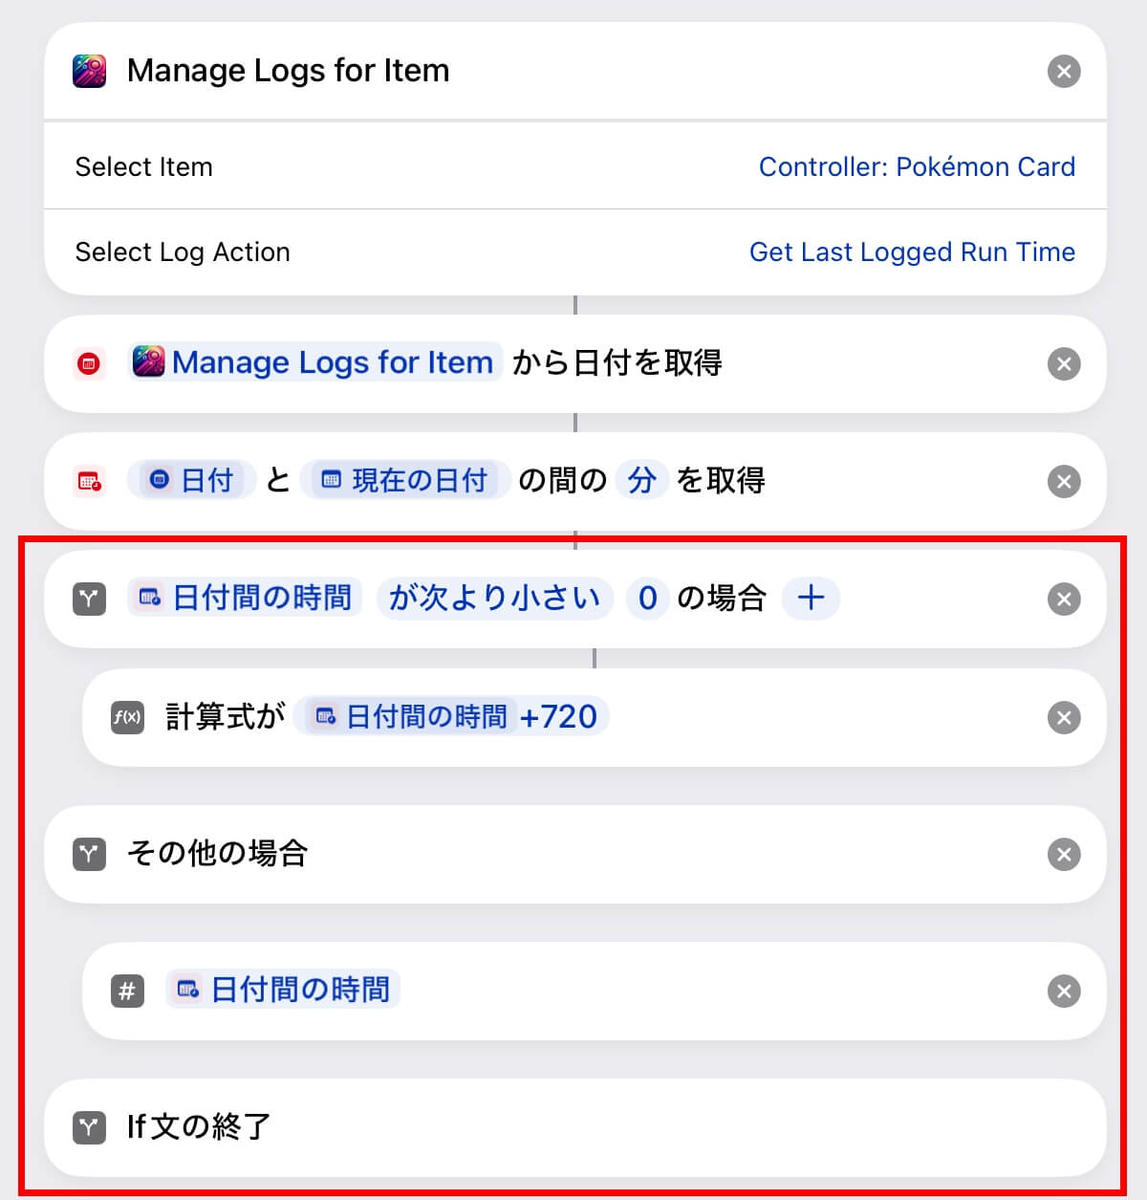Click the Manage Logs for Item app icon
The image size is (1147, 1200).
(x=89, y=72)
